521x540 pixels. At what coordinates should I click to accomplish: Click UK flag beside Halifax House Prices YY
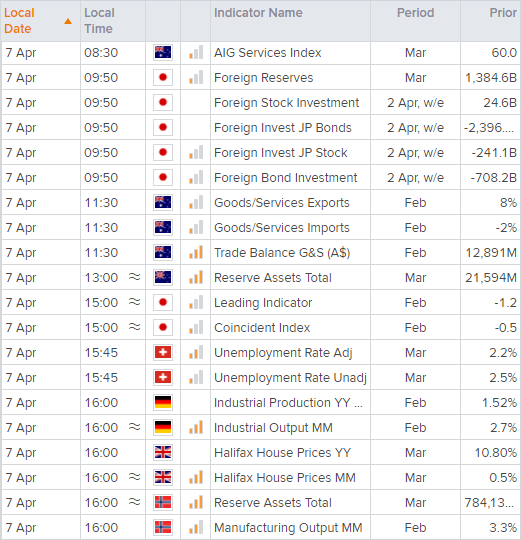pos(163,452)
